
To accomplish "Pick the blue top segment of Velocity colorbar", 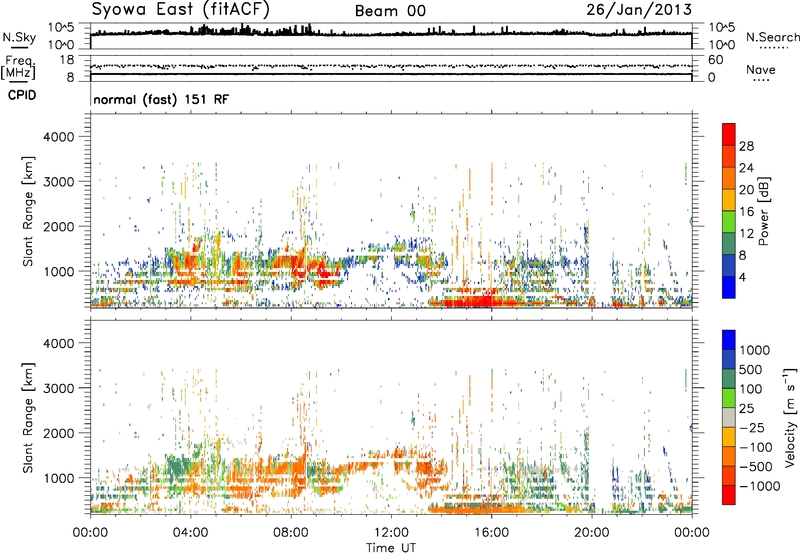I will pos(729,340).
